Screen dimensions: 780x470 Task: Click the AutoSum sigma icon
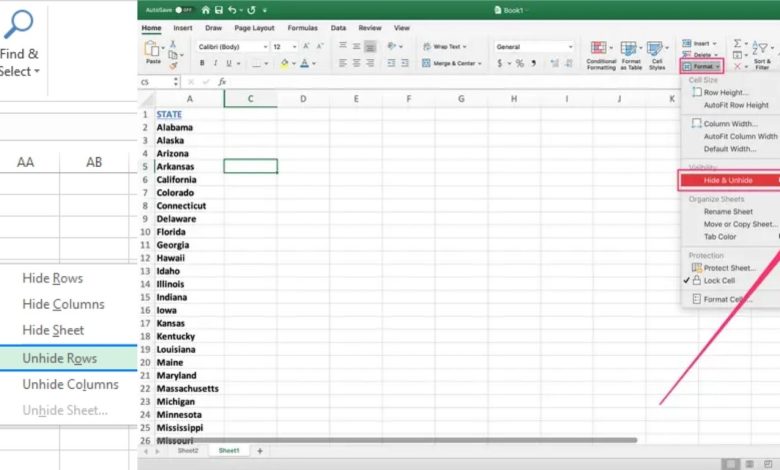(x=737, y=43)
